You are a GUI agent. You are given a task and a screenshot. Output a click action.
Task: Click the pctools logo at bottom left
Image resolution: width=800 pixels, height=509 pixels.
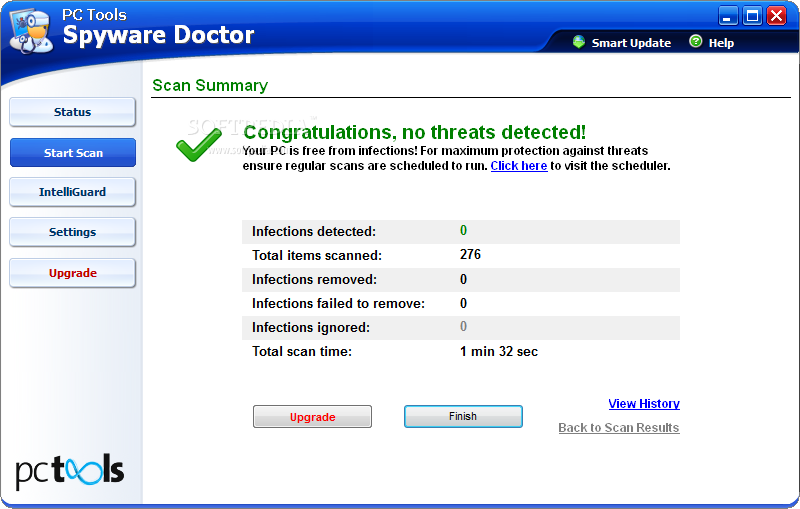(x=70, y=471)
